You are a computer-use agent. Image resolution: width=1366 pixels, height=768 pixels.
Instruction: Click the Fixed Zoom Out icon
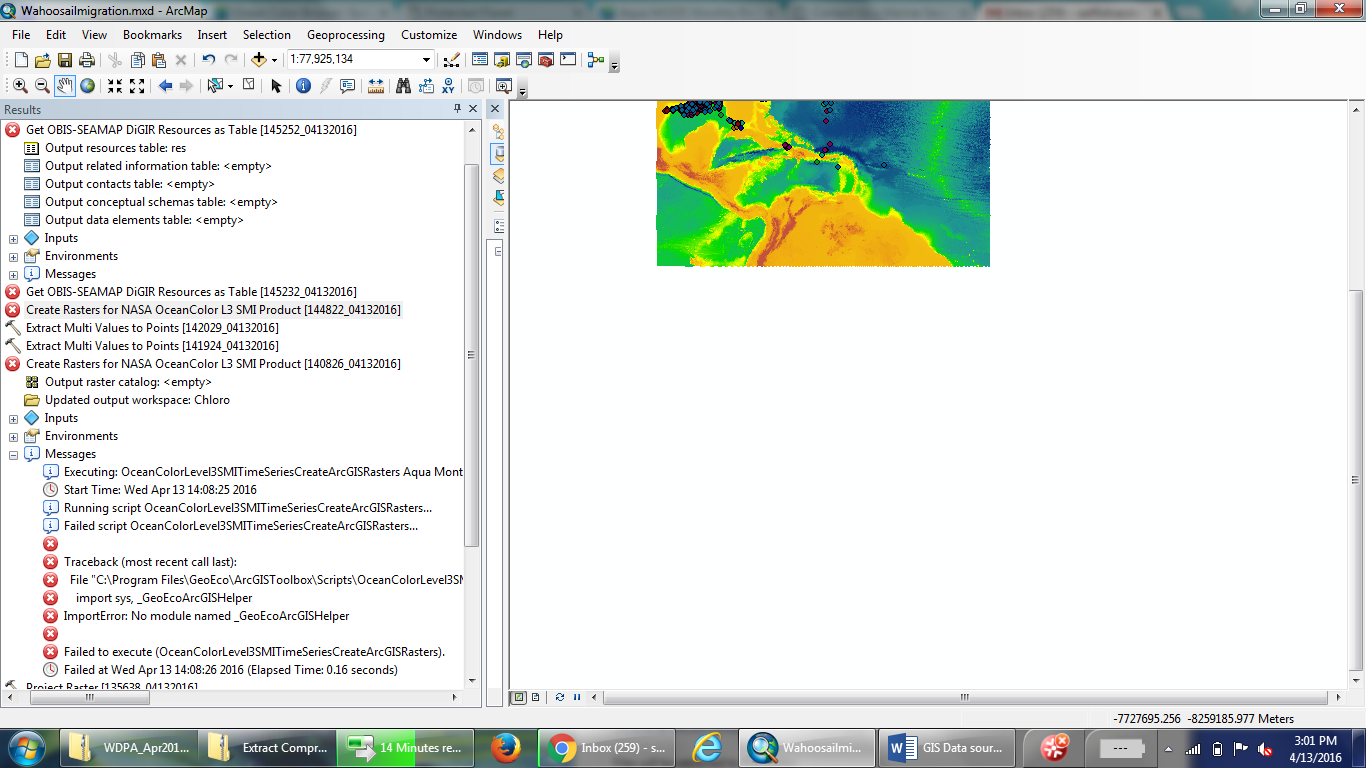(137, 86)
